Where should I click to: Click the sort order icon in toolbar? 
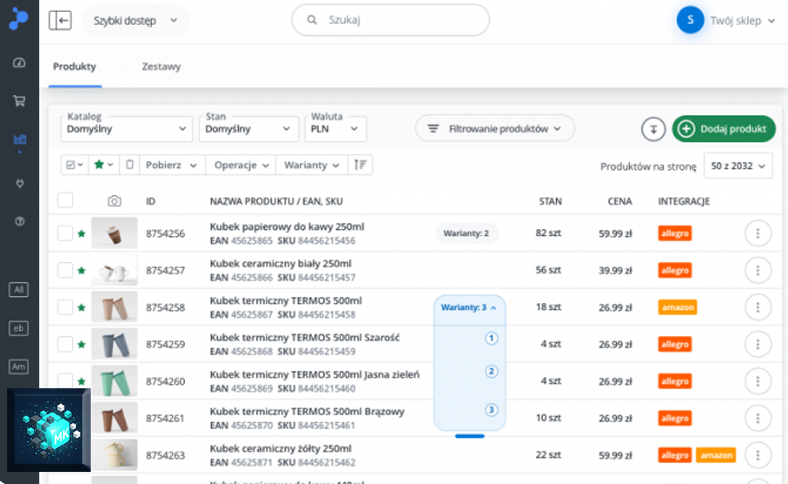[360, 165]
